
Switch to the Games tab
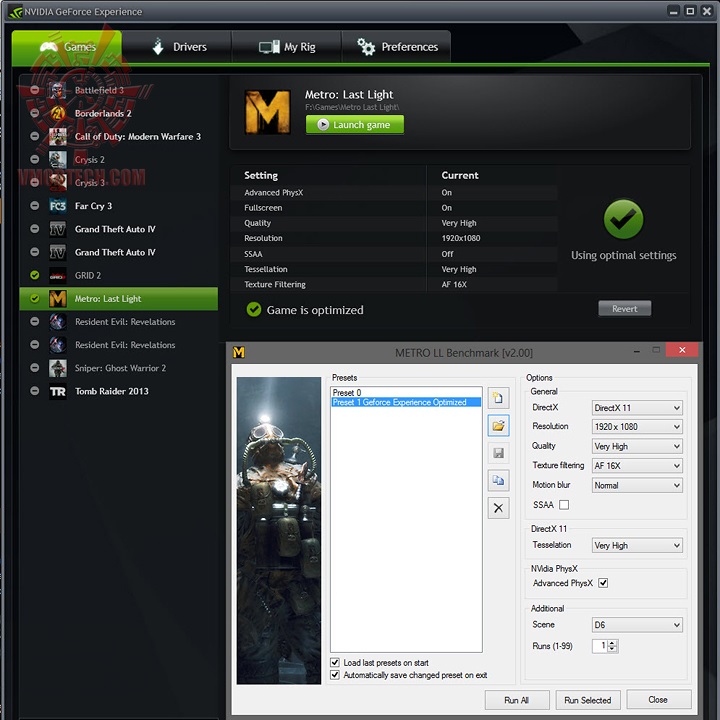tap(67, 47)
